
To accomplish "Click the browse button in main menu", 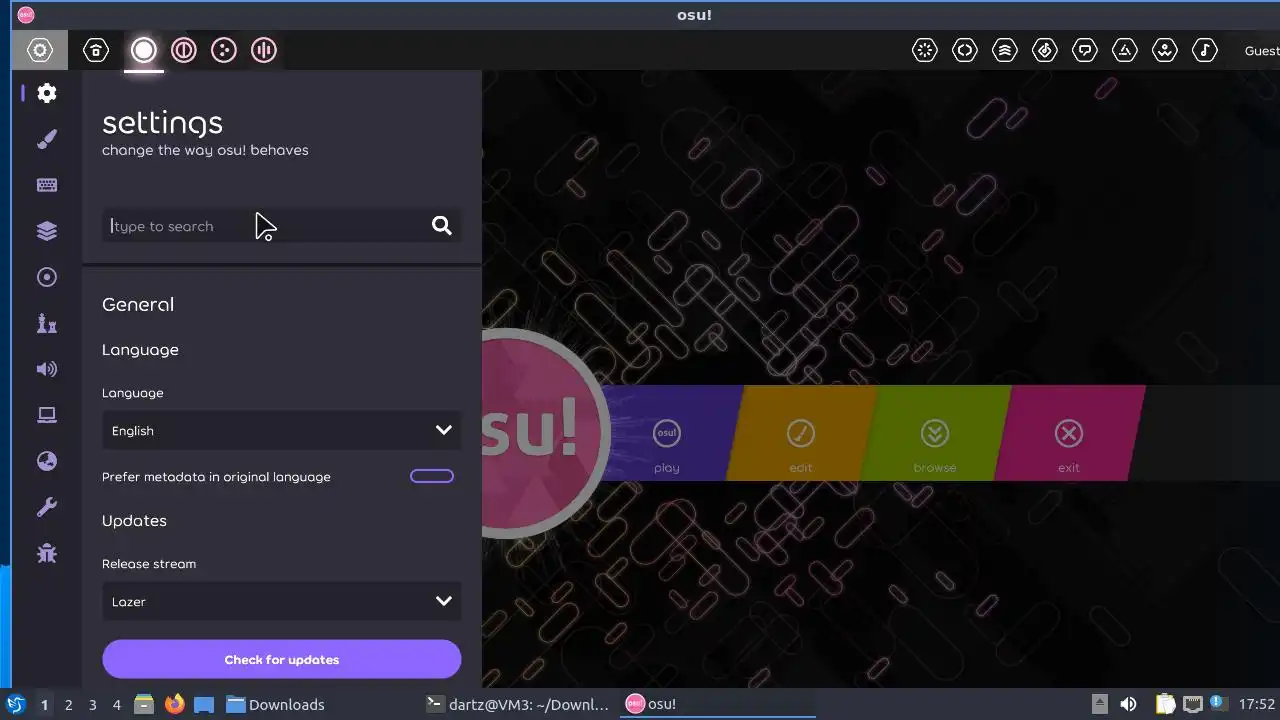I will 935,433.
